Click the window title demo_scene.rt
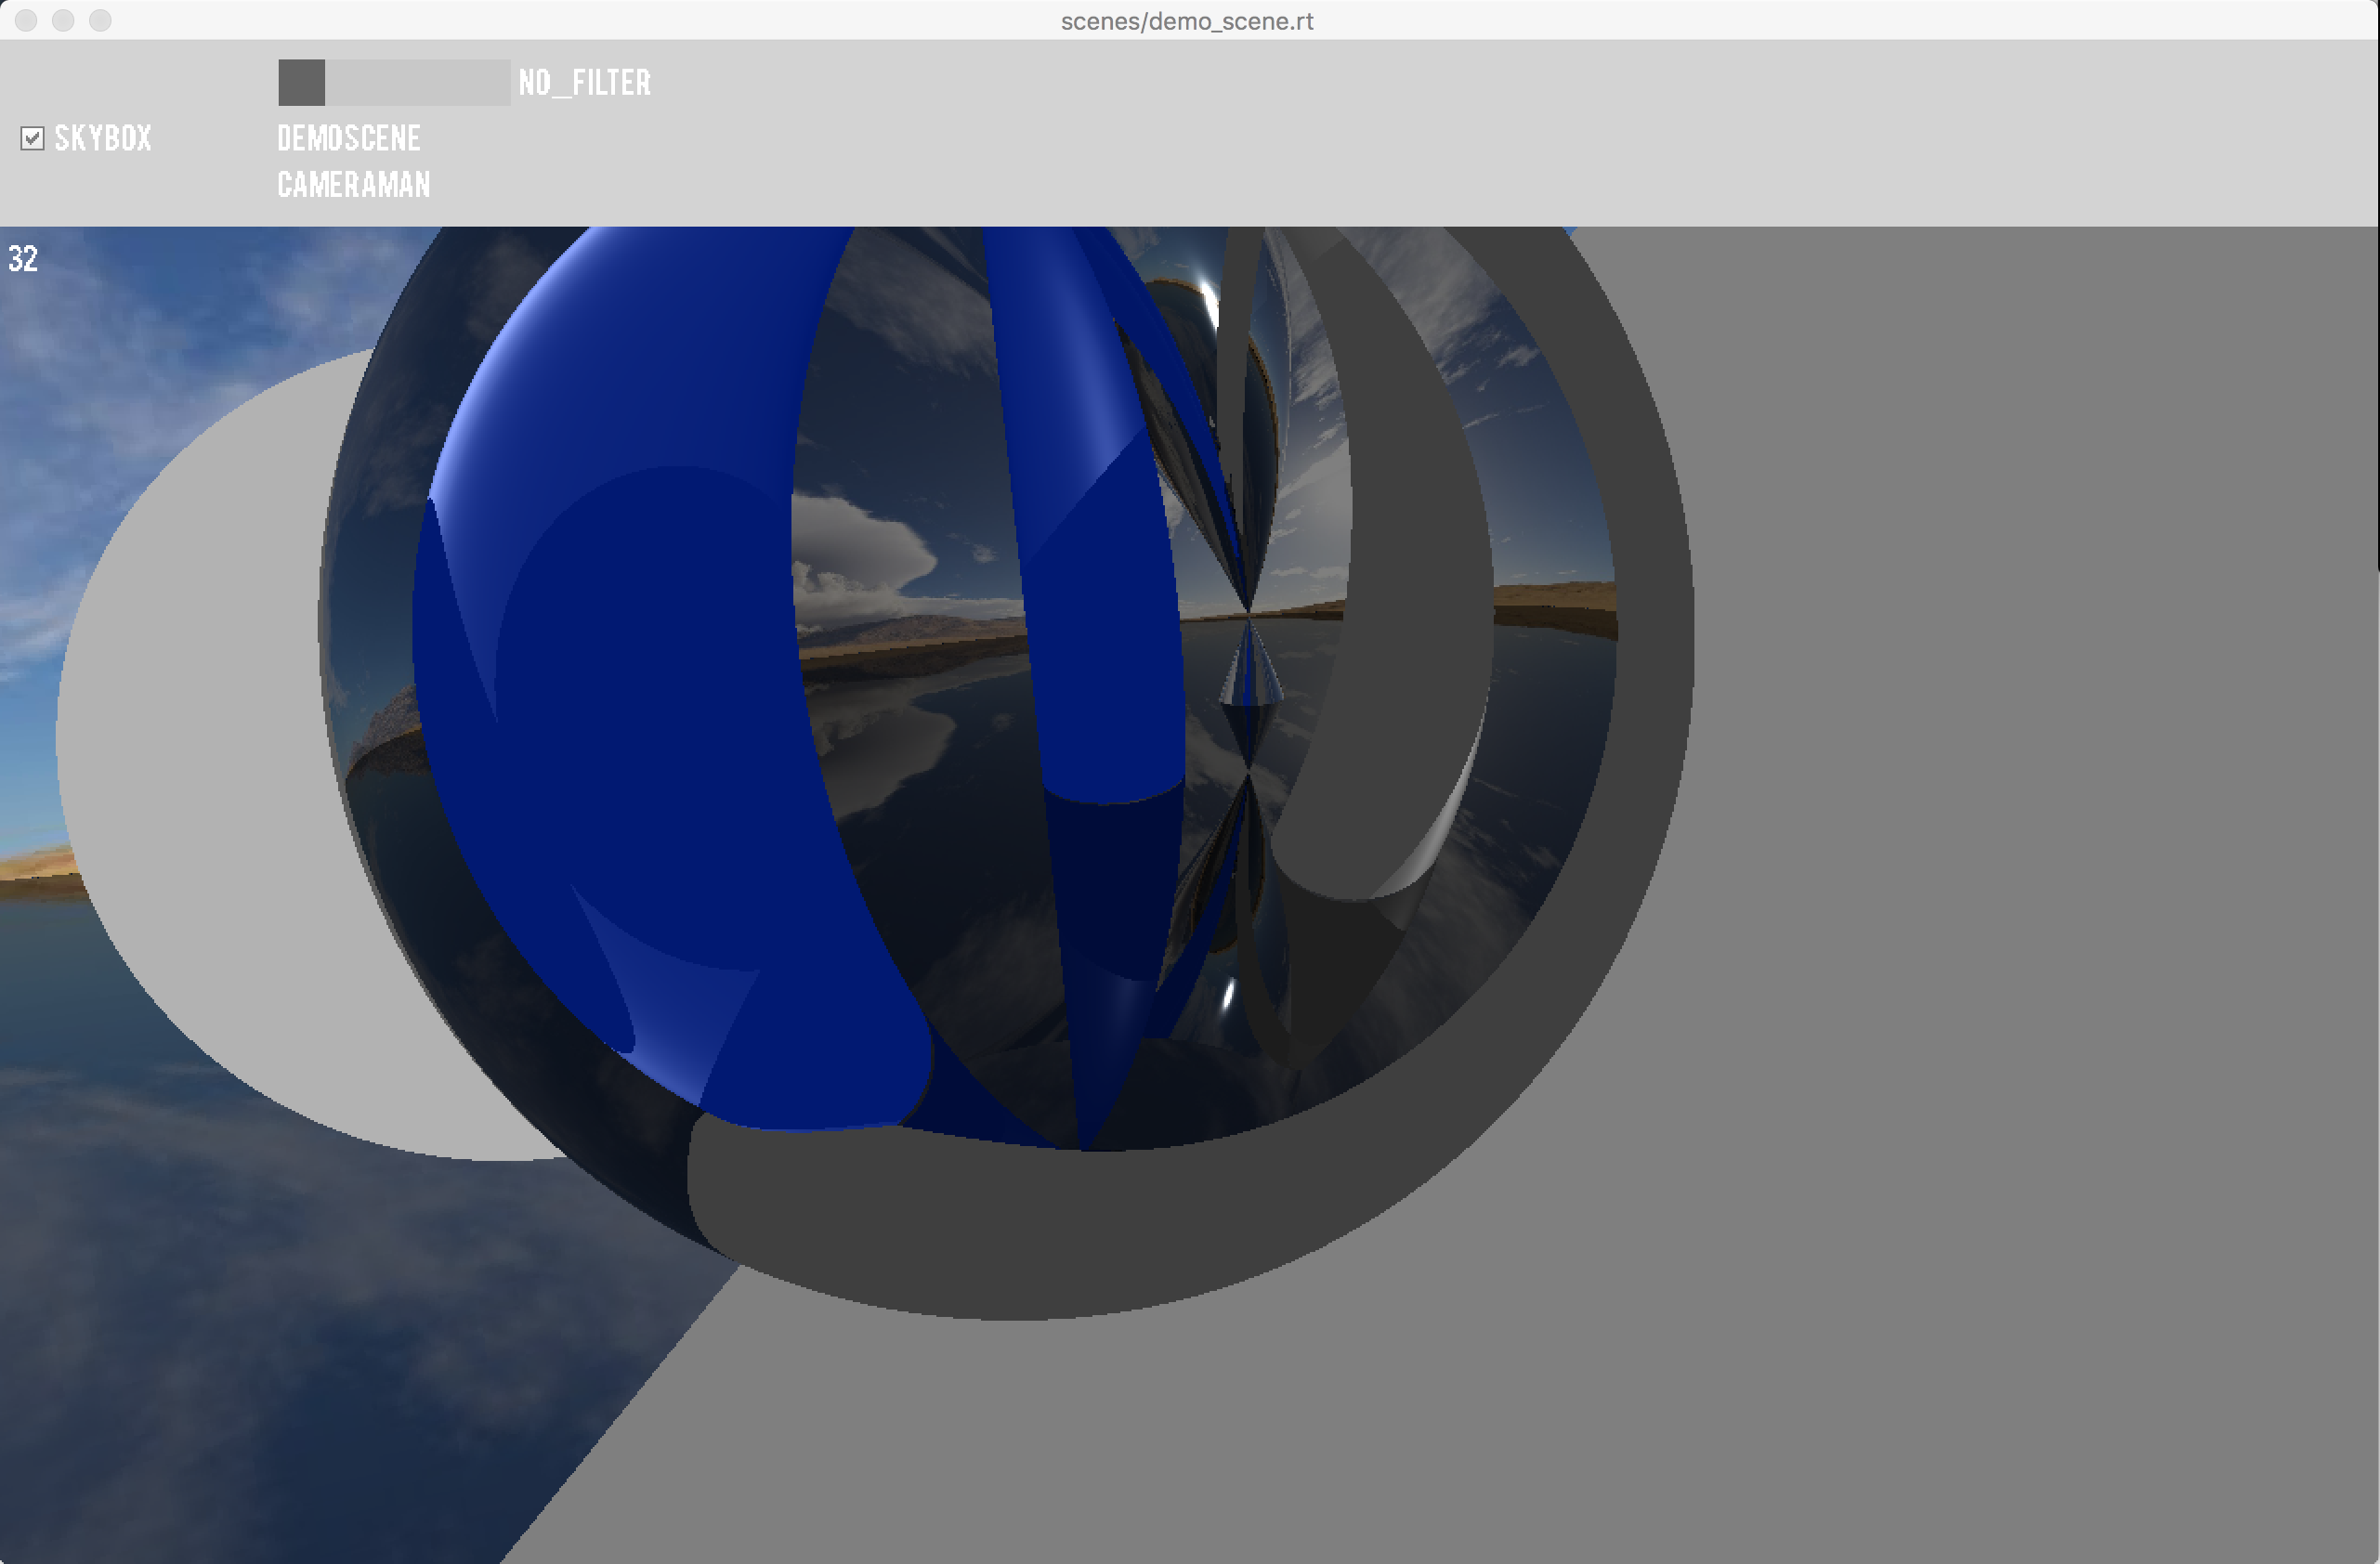This screenshot has height=1564, width=2380. coord(1187,21)
